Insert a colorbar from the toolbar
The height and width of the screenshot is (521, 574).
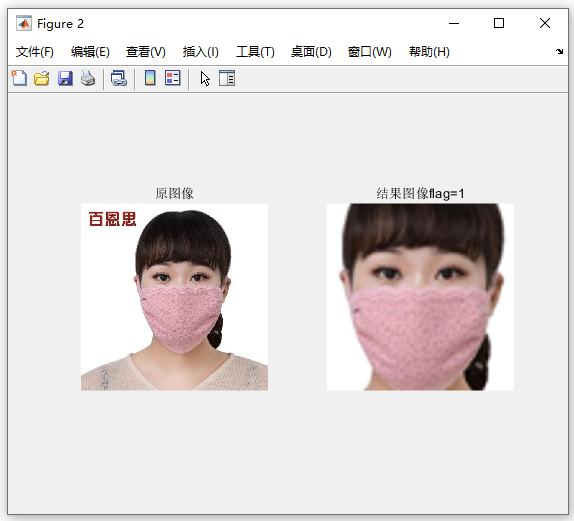point(150,78)
